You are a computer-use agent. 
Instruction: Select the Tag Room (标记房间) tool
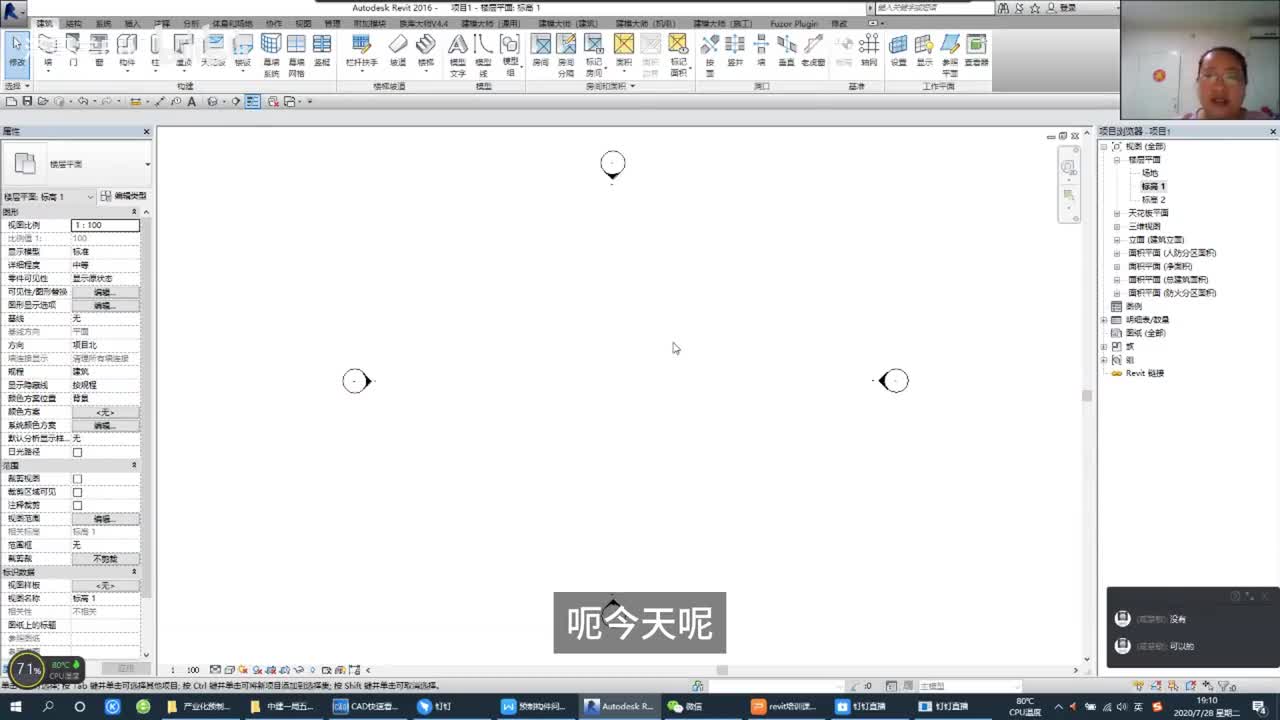coord(594,55)
